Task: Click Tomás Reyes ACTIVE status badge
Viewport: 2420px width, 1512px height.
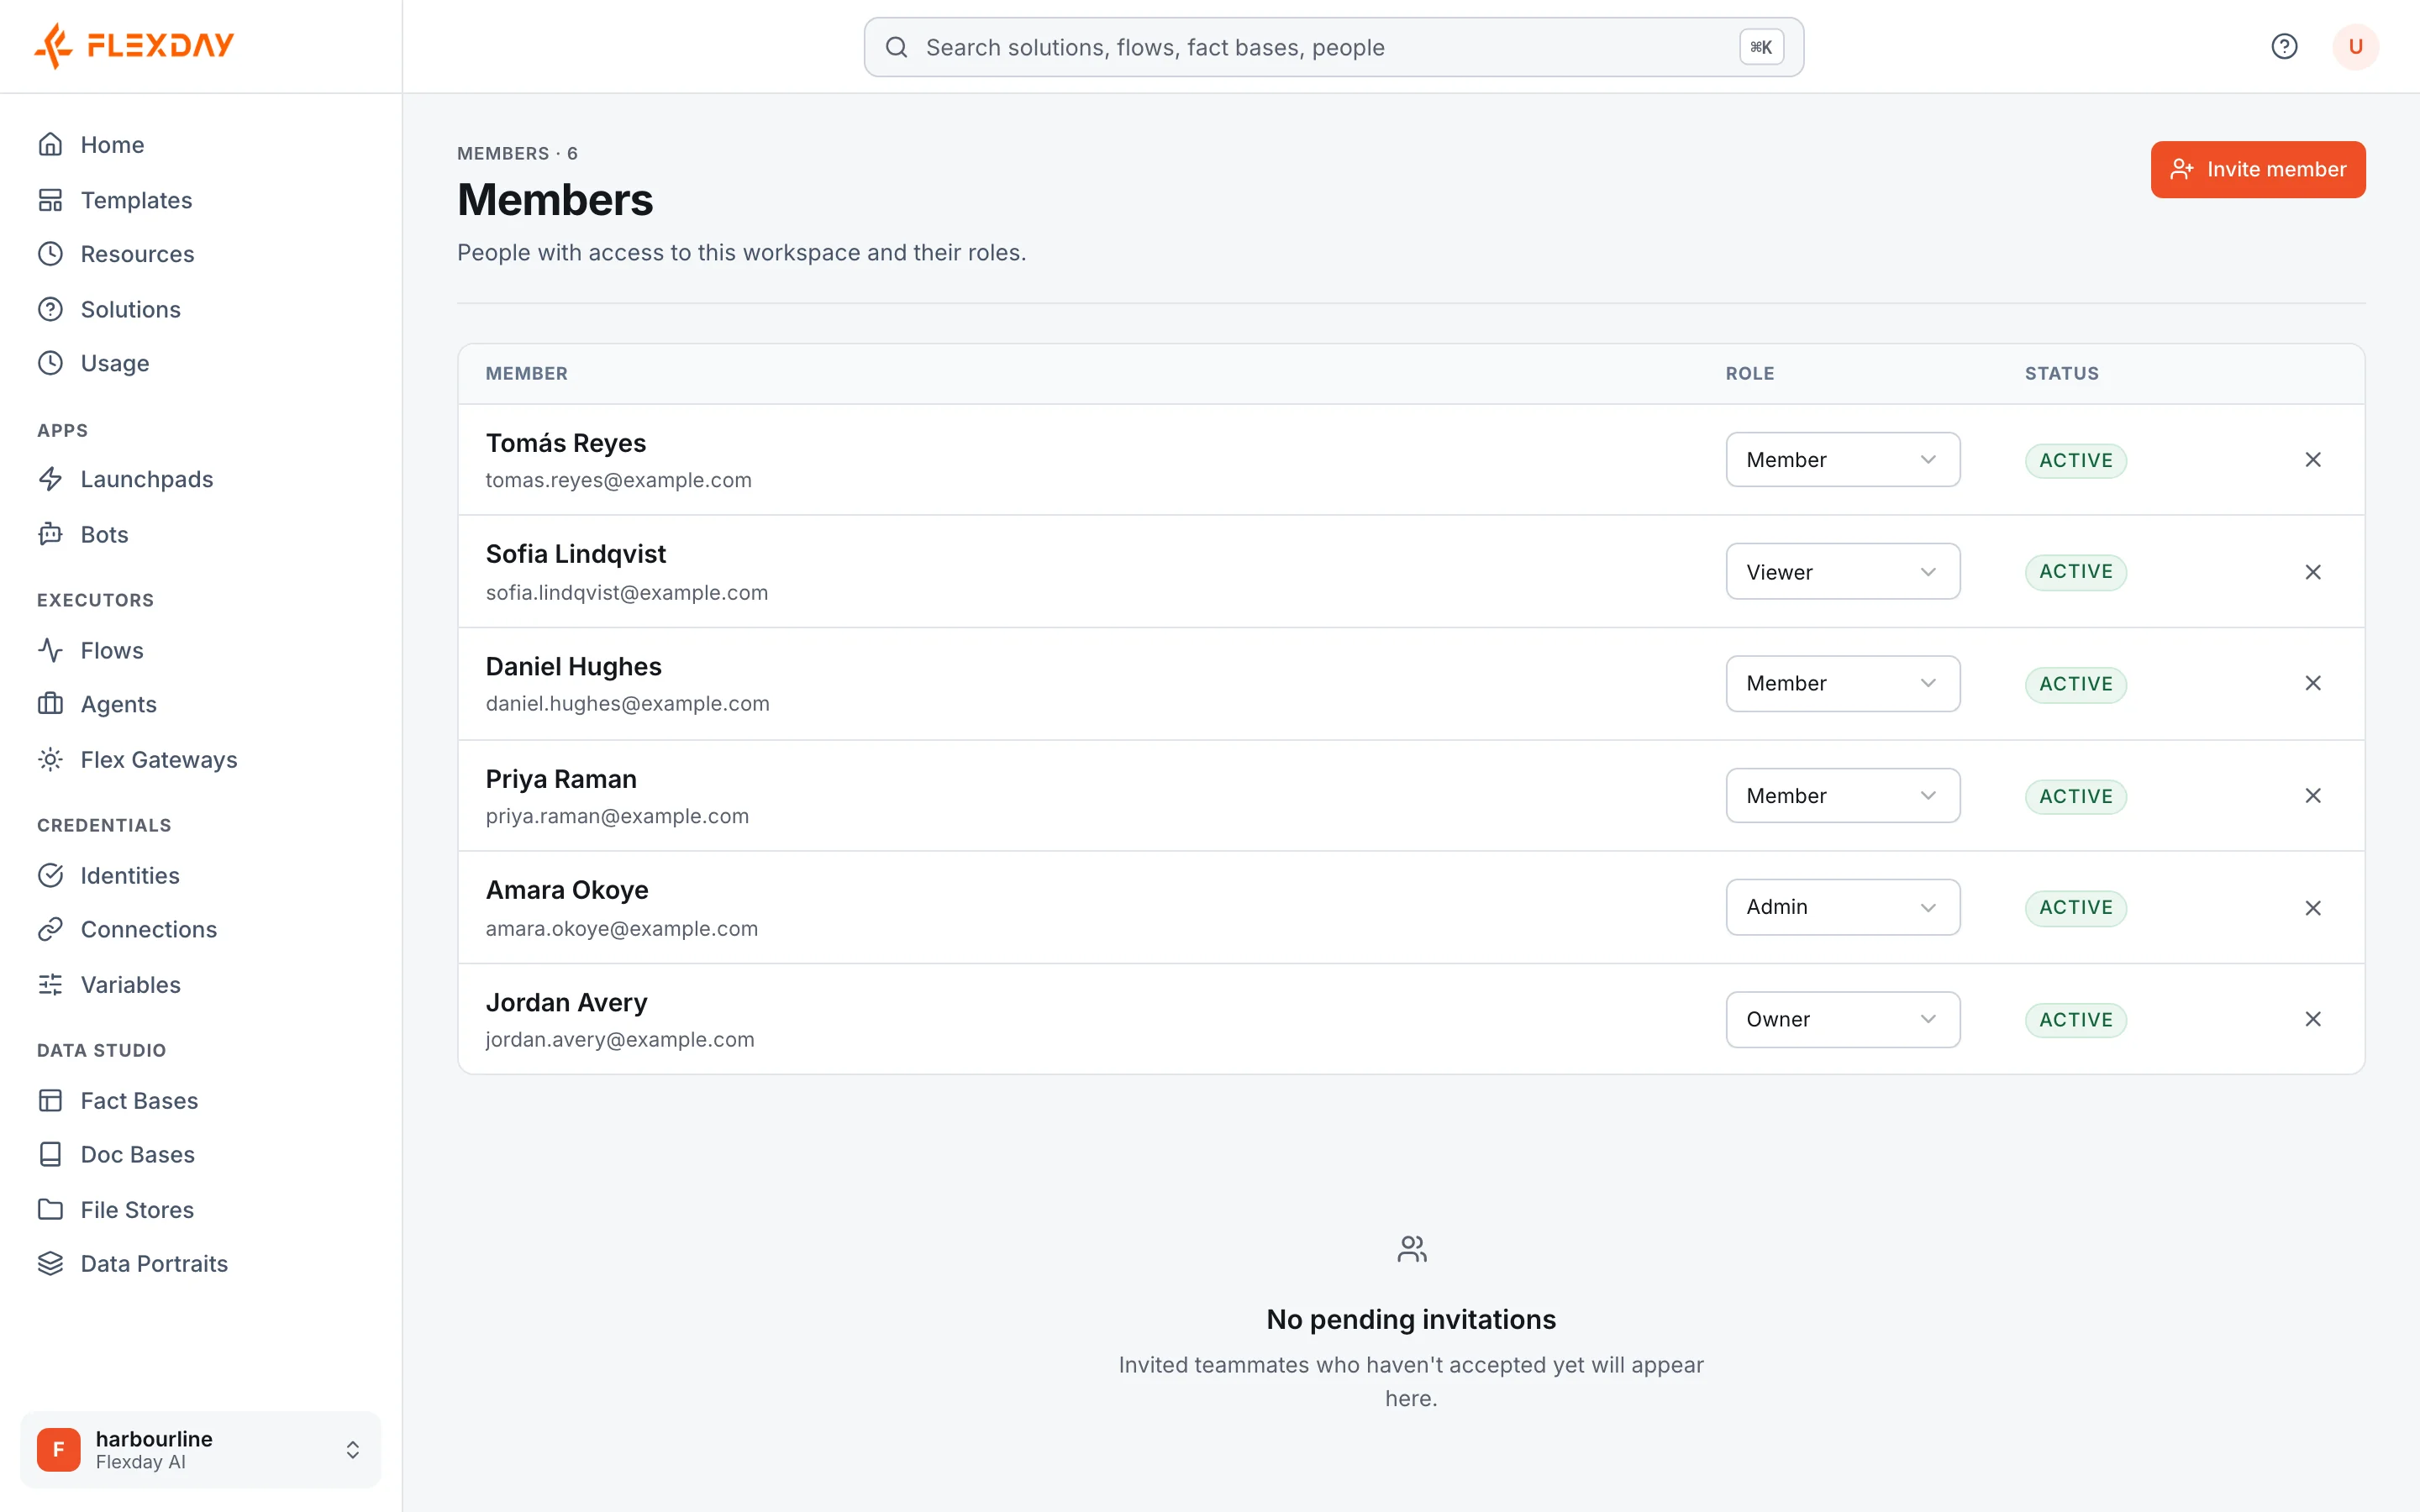Action: click(2076, 460)
